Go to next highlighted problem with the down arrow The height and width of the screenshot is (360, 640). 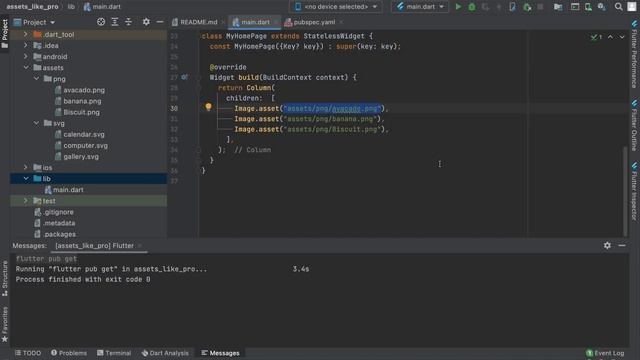[x=622, y=37]
